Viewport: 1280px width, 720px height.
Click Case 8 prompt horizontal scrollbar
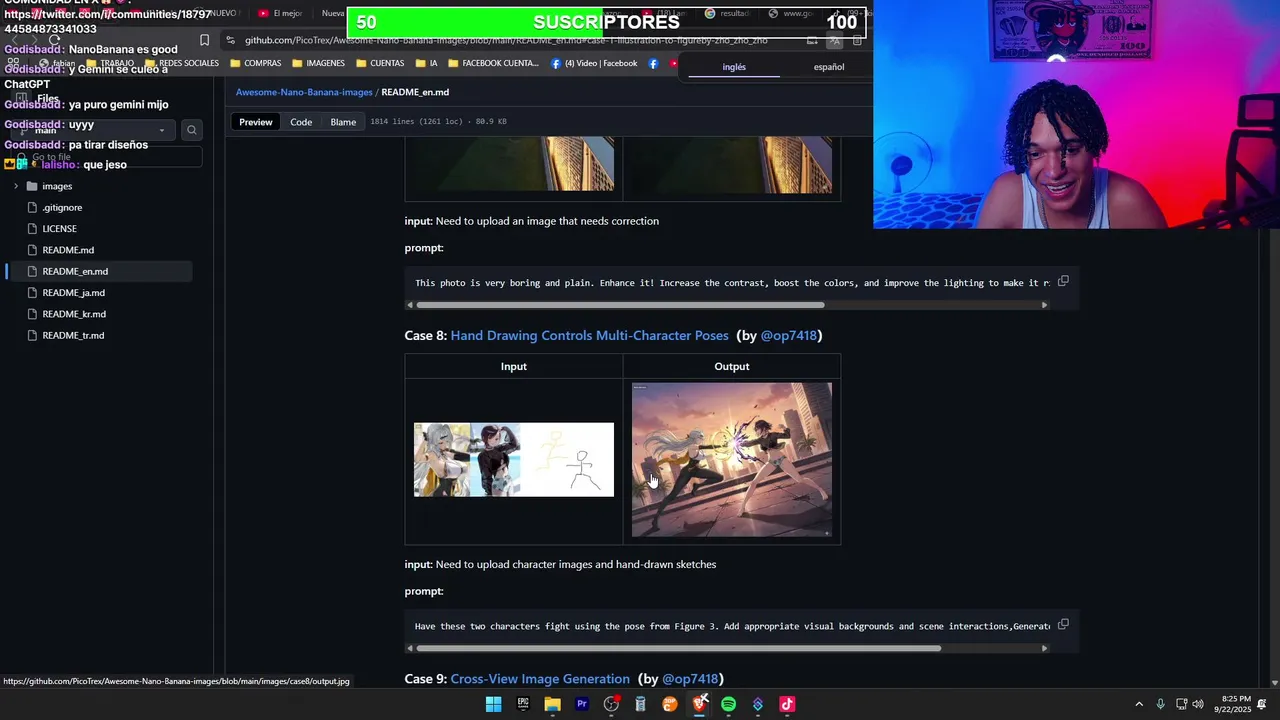click(678, 648)
